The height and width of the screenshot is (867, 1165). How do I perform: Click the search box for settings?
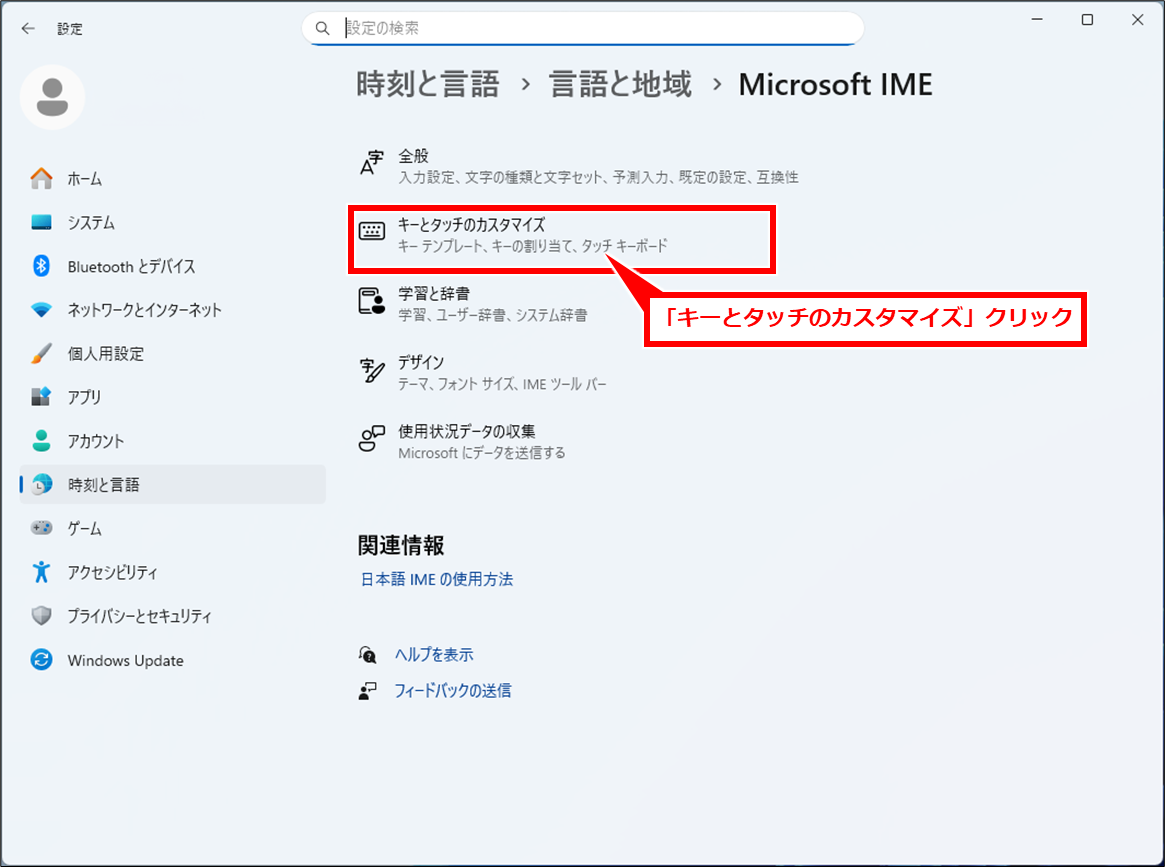(582, 28)
